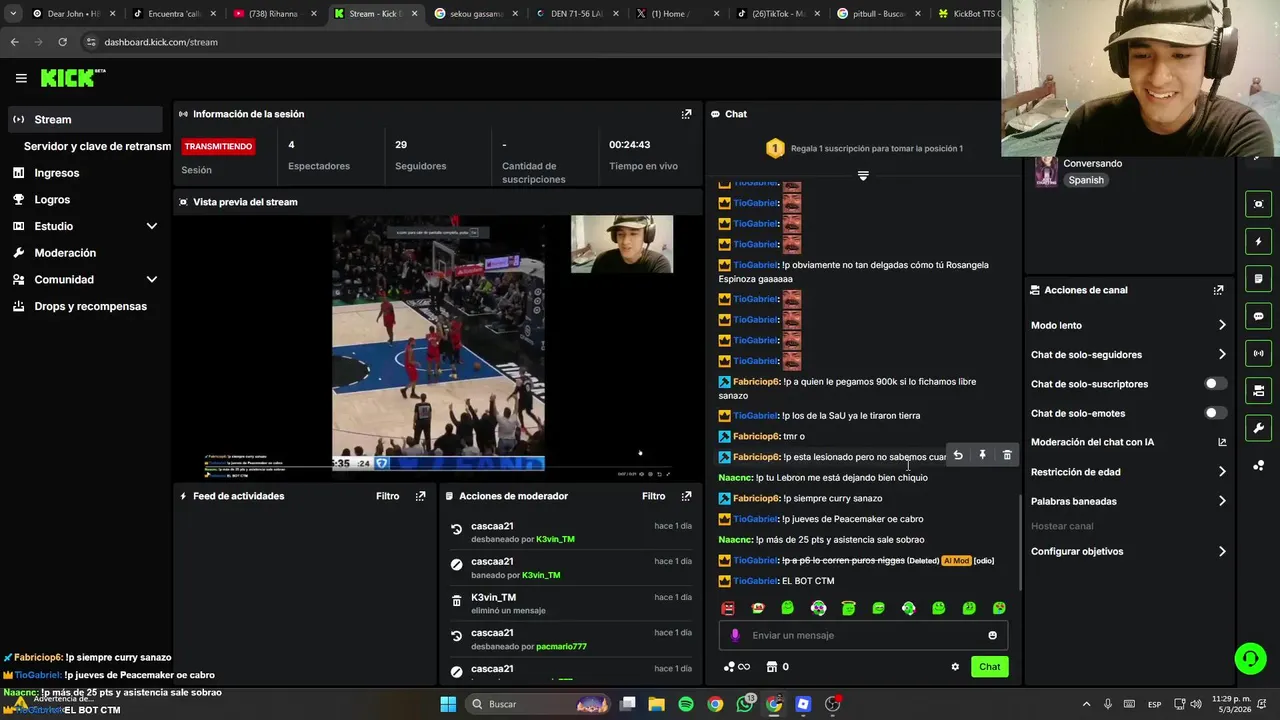Select Stream in left sidebar
The image size is (1280, 720).
coord(85,119)
